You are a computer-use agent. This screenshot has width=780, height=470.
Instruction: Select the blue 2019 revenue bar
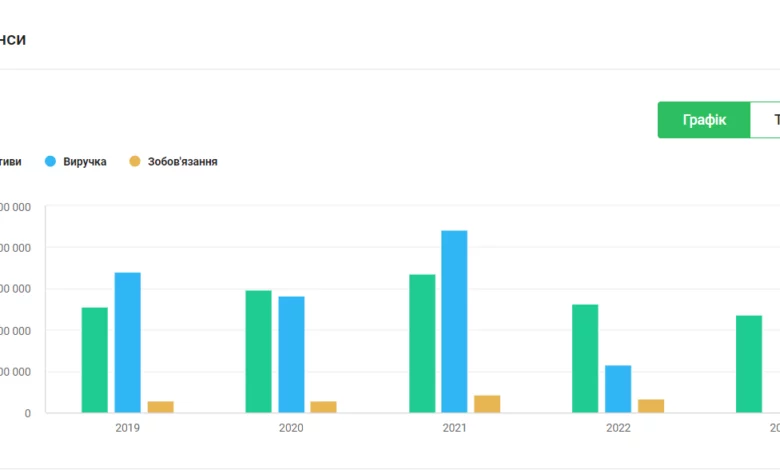pyautogui.click(x=128, y=343)
